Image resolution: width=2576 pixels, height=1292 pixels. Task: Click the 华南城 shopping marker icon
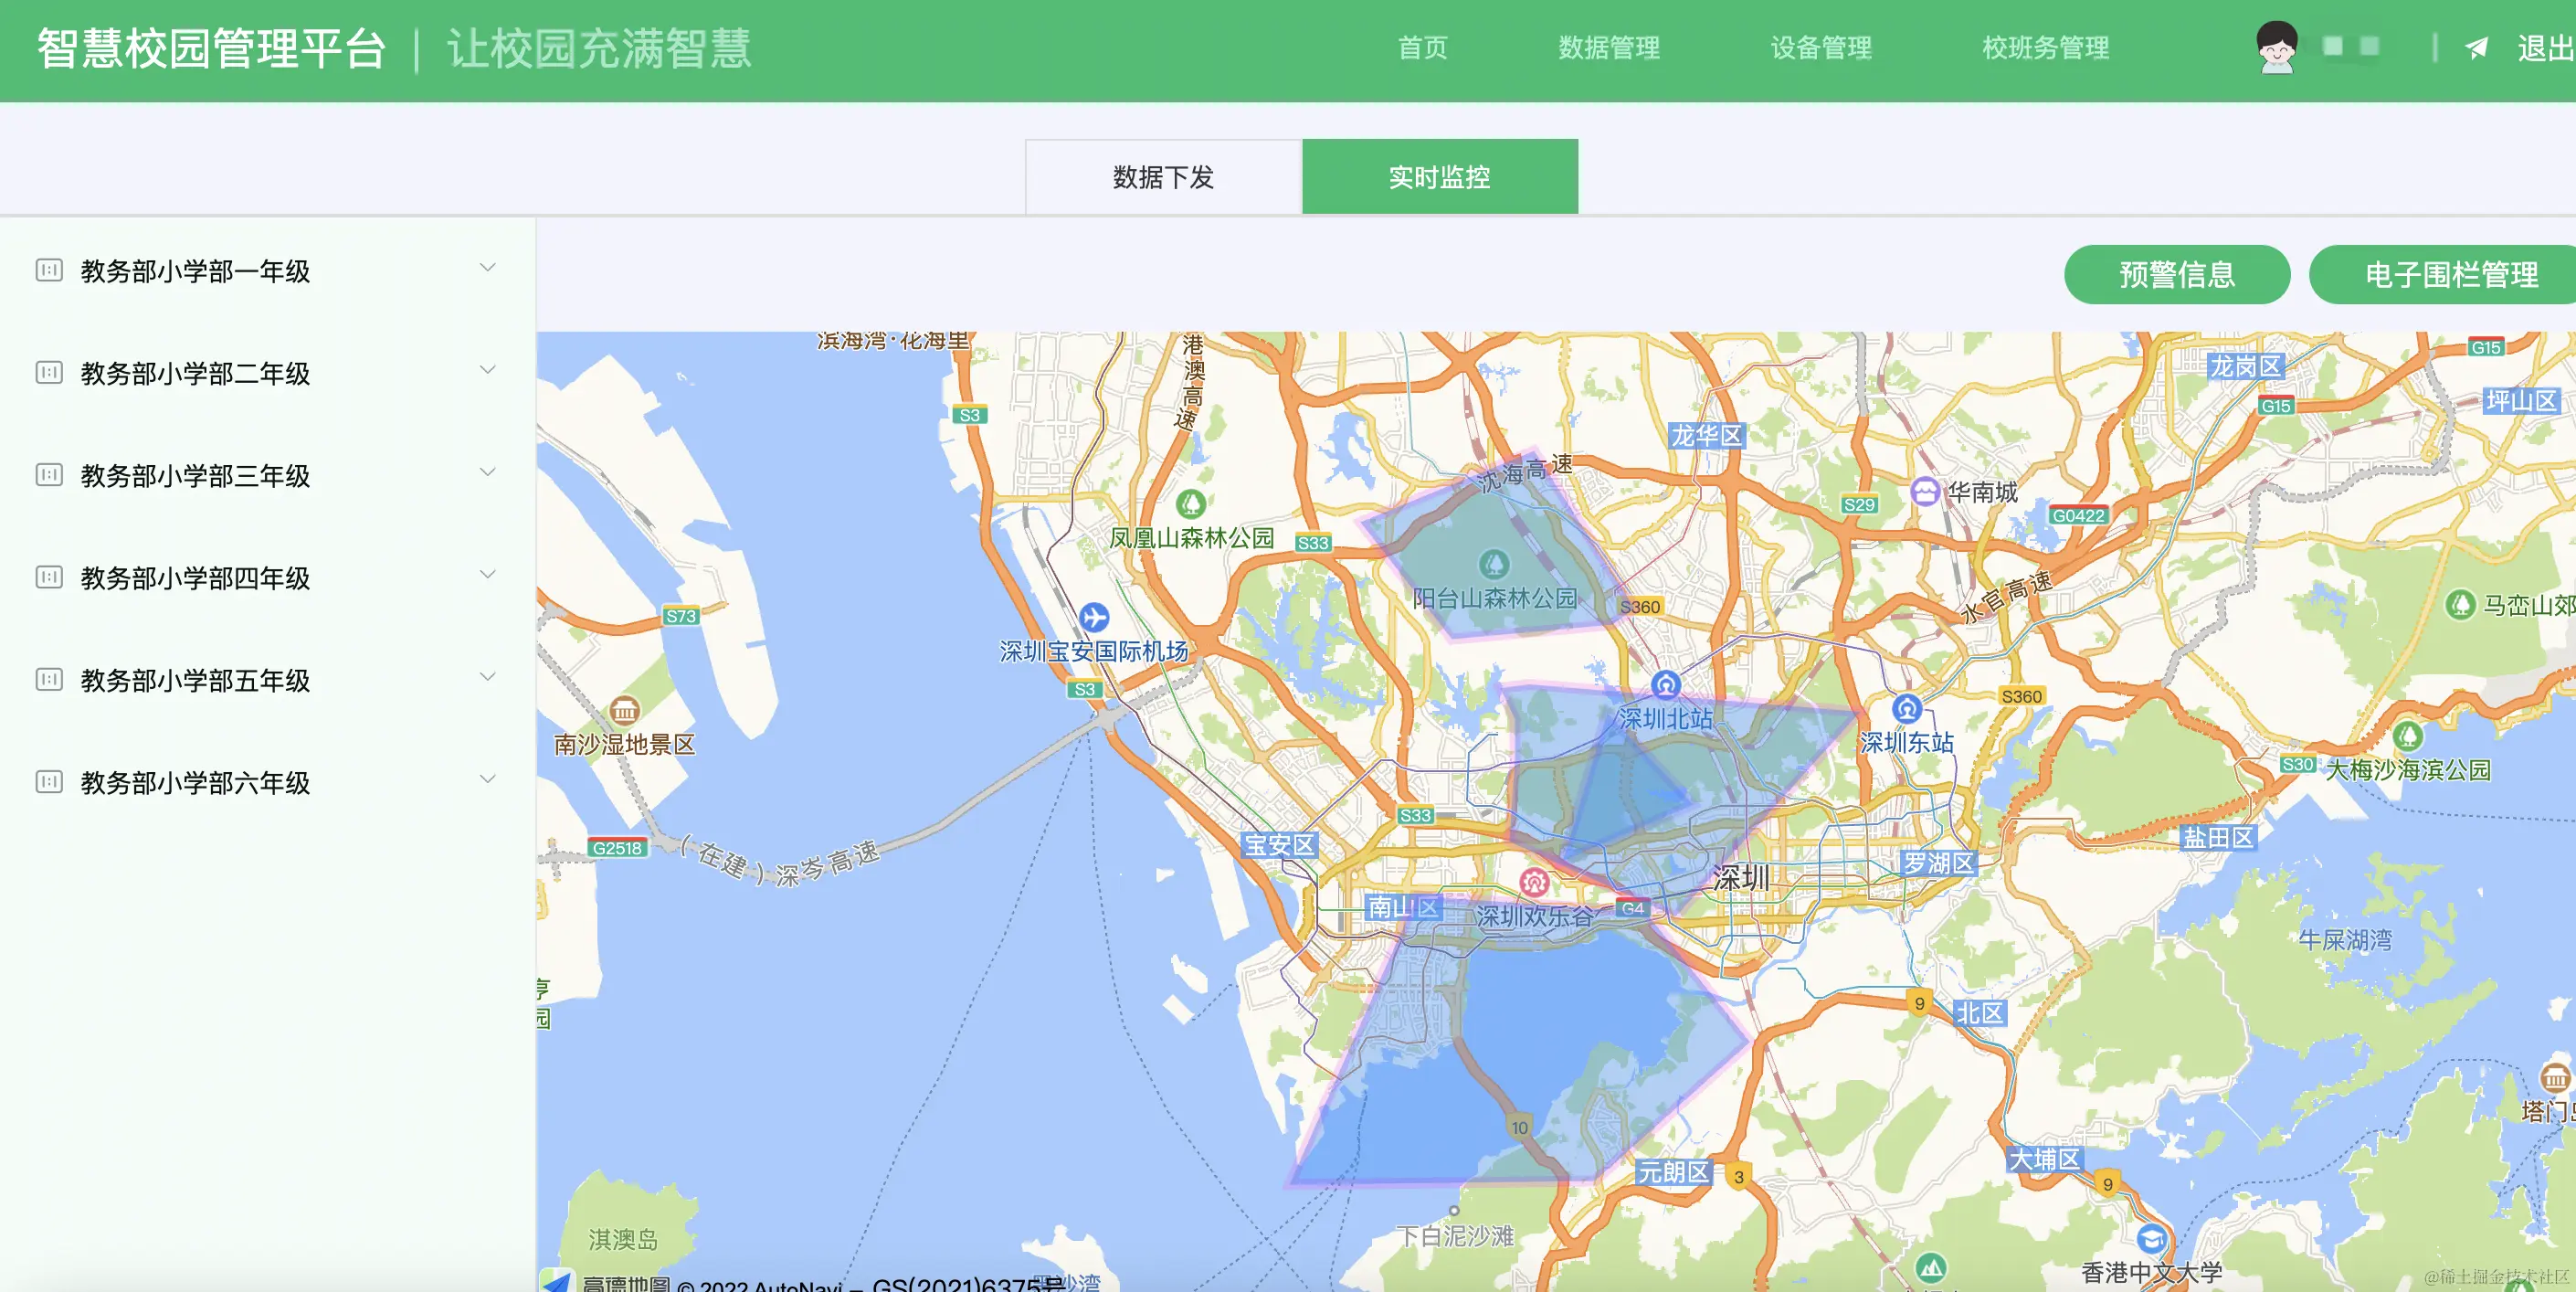point(1924,492)
